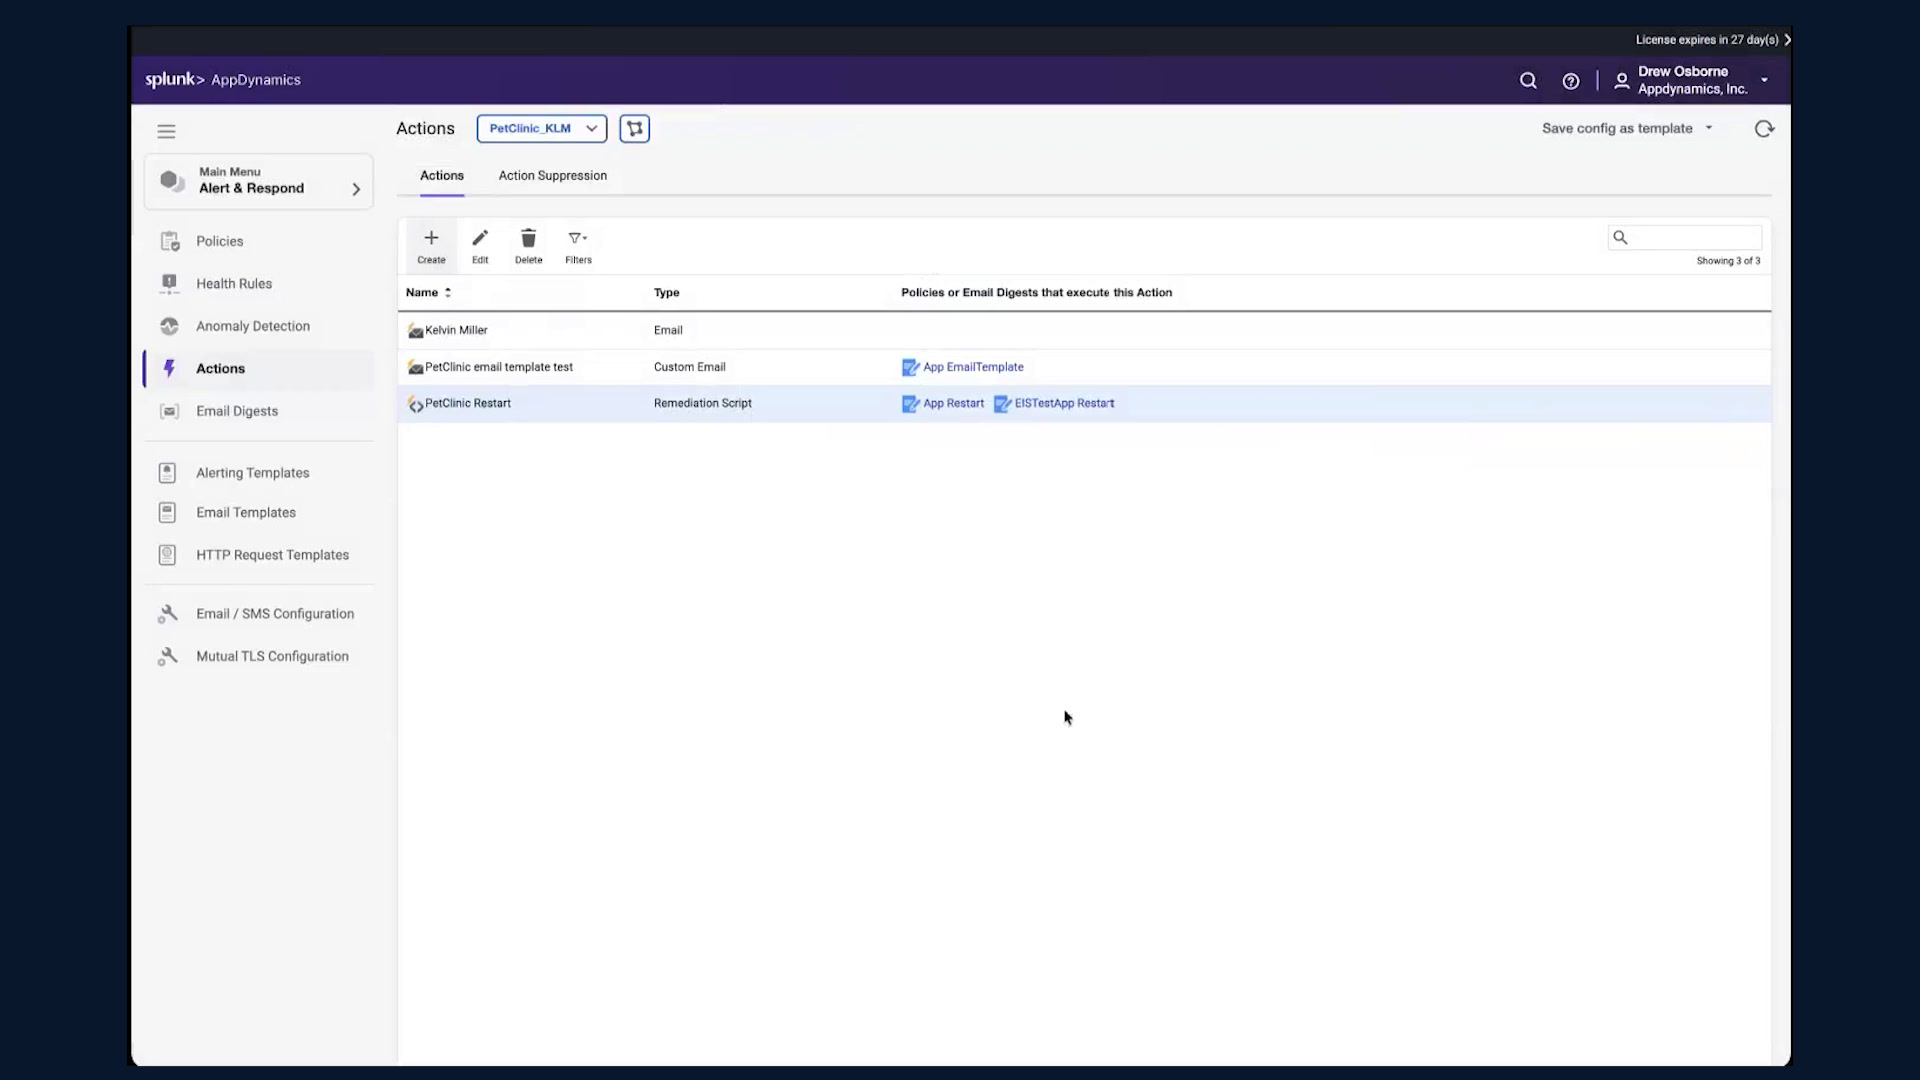The height and width of the screenshot is (1080, 1920).
Task: Switch to the Action Suppression tab
Action: 552,176
